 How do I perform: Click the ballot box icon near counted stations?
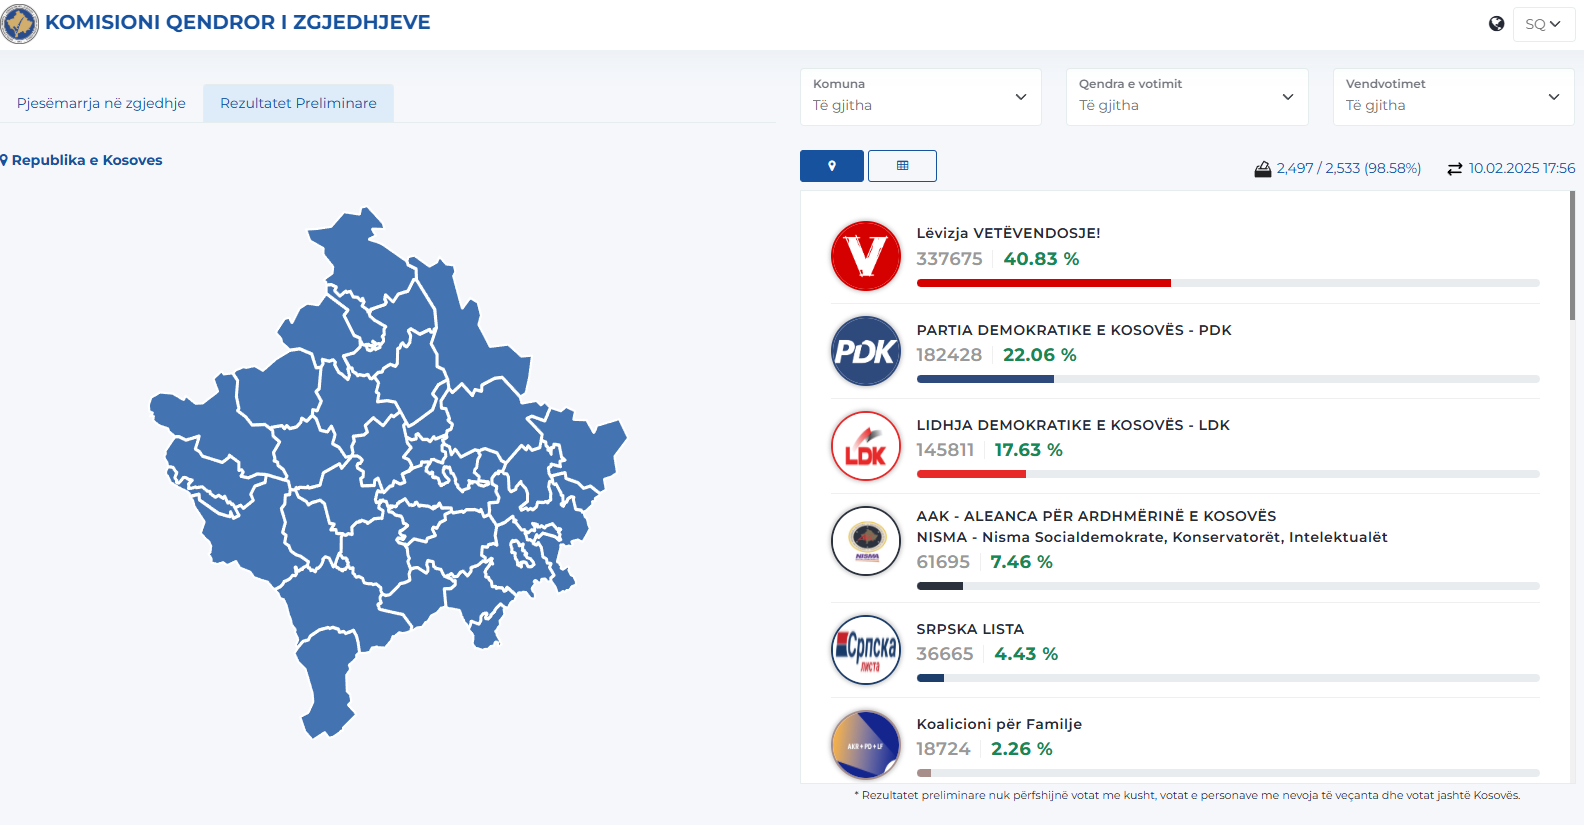point(1263,169)
